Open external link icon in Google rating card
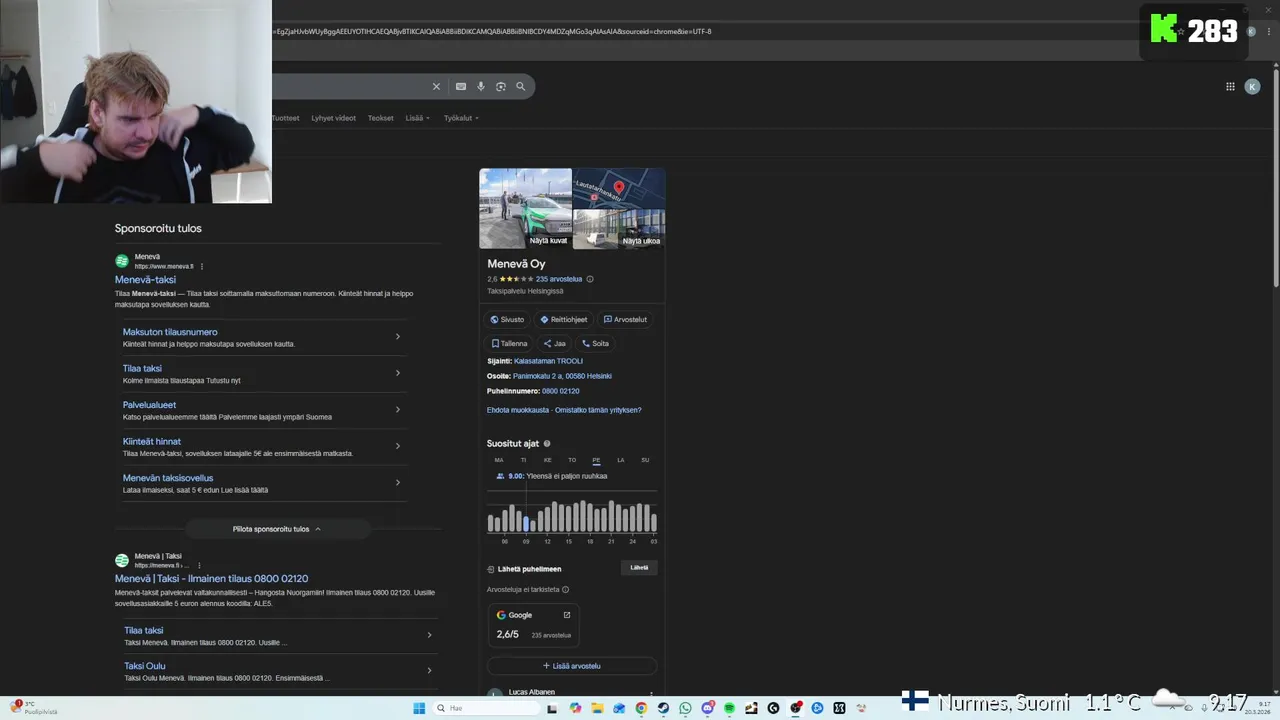Image resolution: width=1280 pixels, height=720 pixels. [567, 615]
